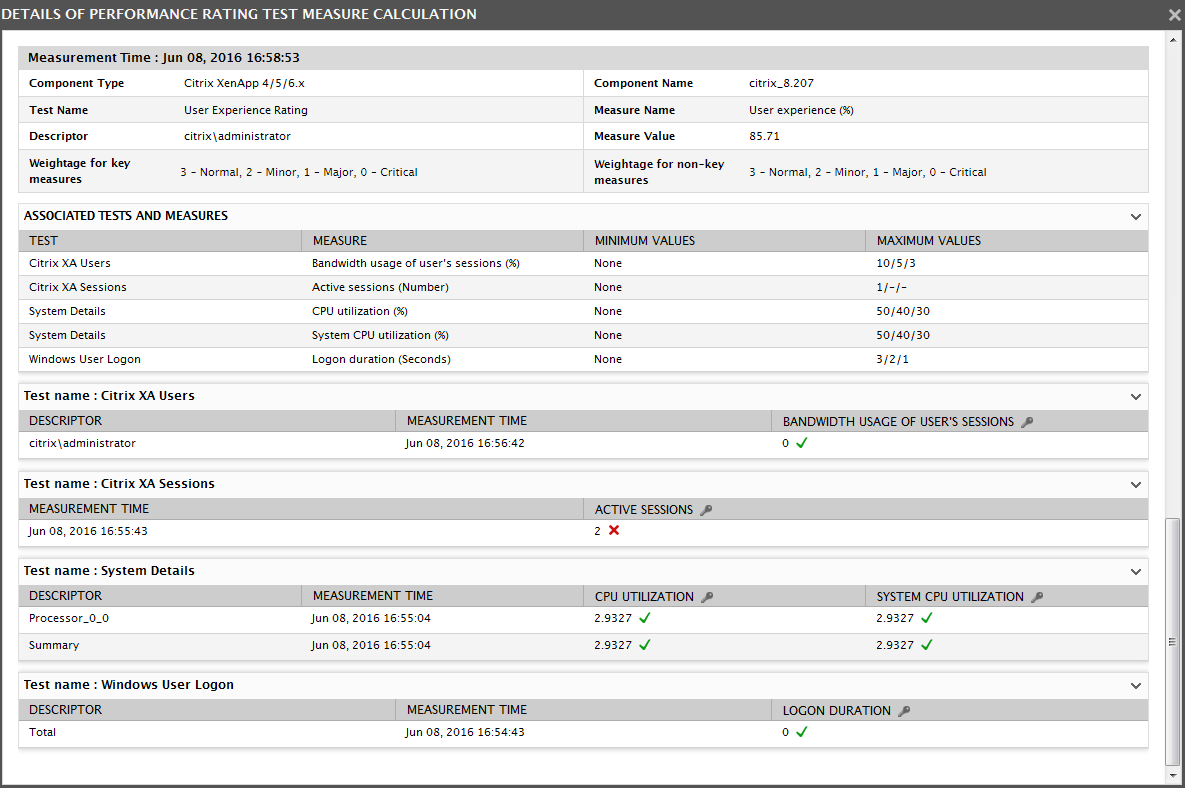Click the Summary descriptor in System Details
The width and height of the screenshot is (1185, 788).
(54, 646)
